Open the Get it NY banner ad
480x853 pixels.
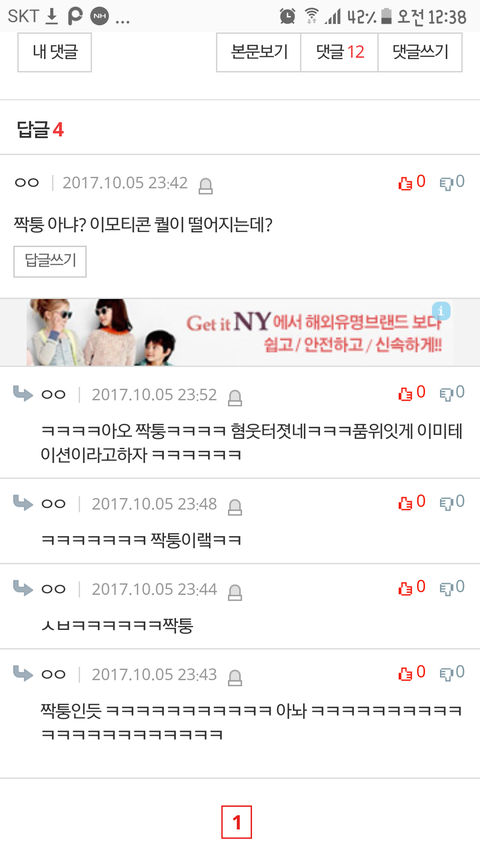[240, 332]
